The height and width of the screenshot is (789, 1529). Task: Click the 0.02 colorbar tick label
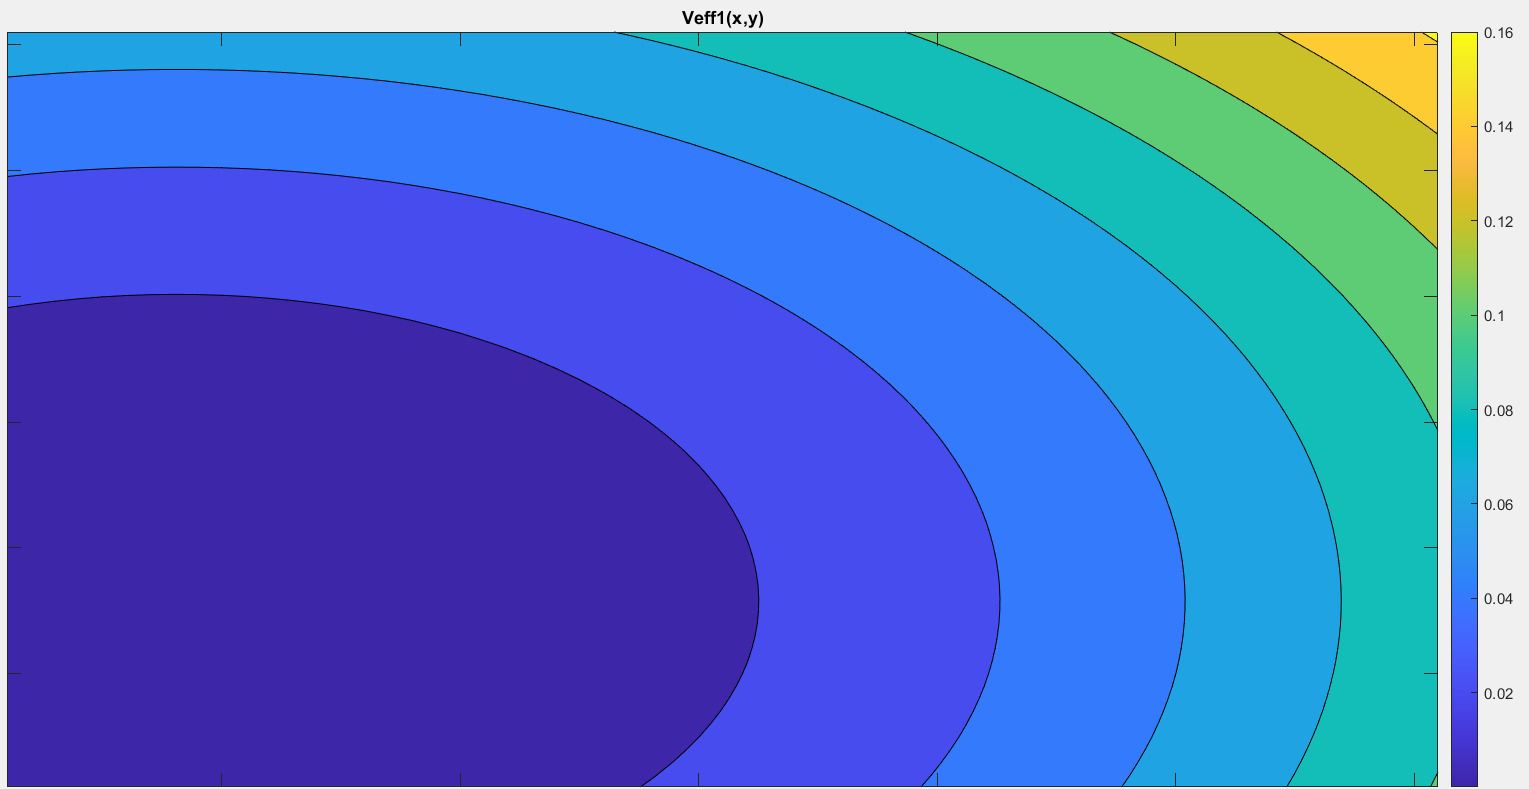coord(1497,694)
